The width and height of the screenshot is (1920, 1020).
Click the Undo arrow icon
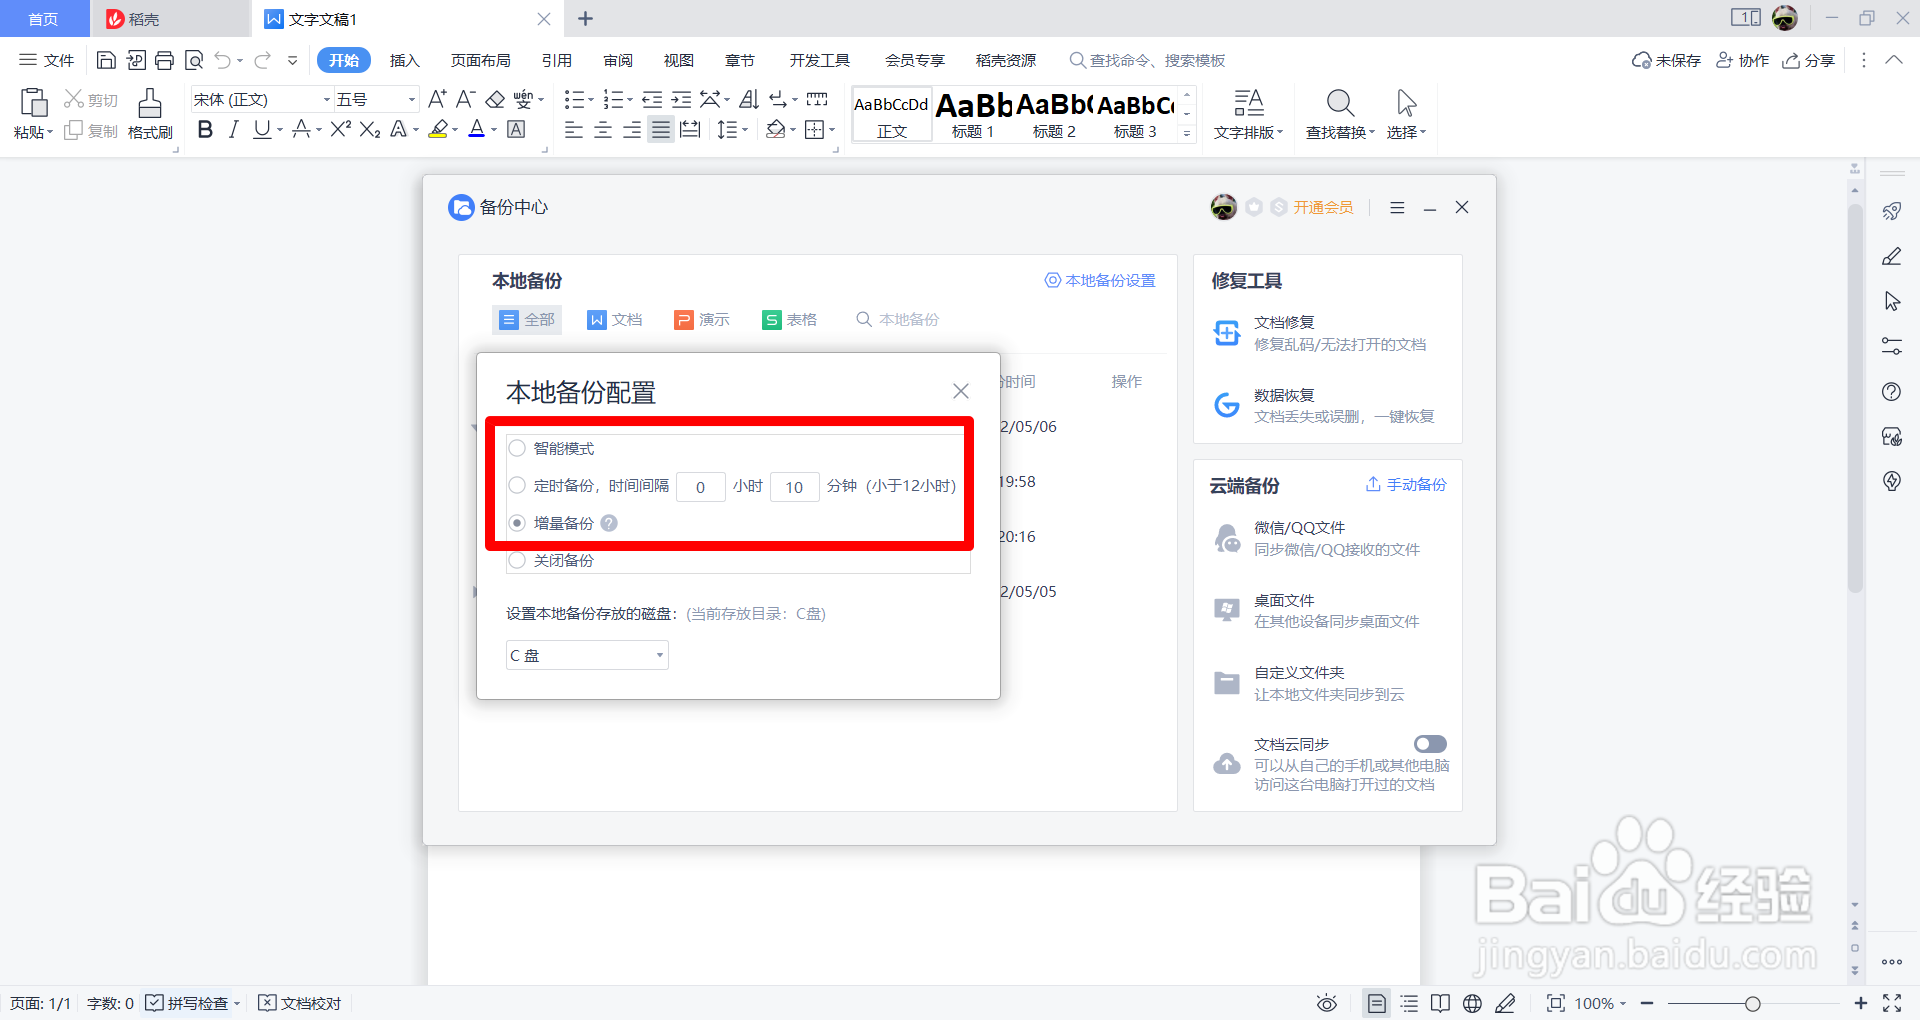[x=223, y=60]
